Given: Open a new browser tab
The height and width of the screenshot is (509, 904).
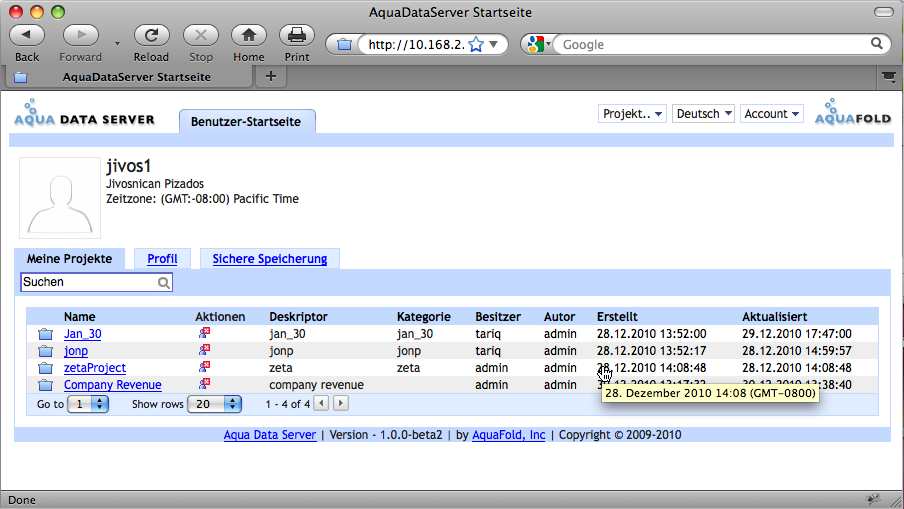Looking at the screenshot, I should click(x=271, y=76).
